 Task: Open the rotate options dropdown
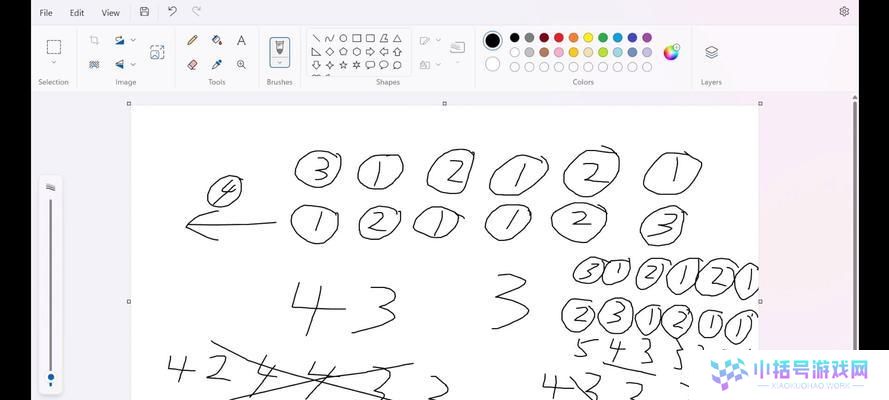point(133,40)
